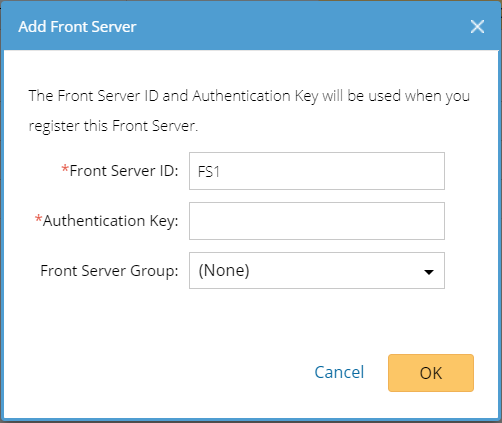Open the Front Server Group dropdown
The height and width of the screenshot is (423, 502).
click(317, 270)
